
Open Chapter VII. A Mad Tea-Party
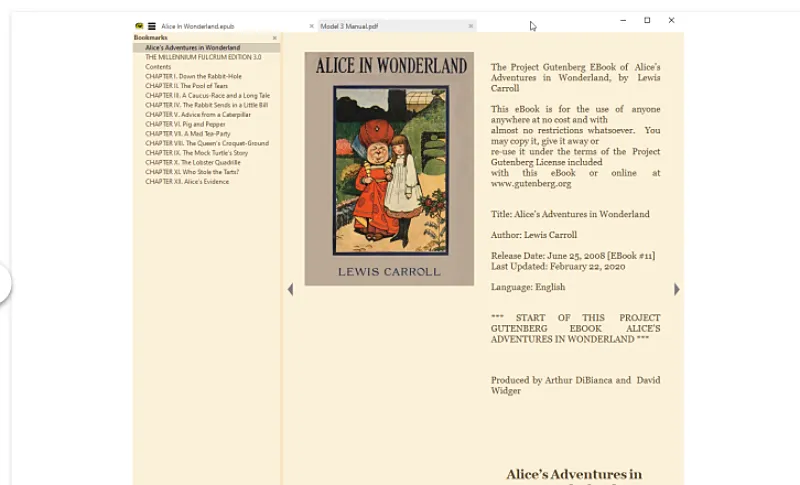pos(188,134)
